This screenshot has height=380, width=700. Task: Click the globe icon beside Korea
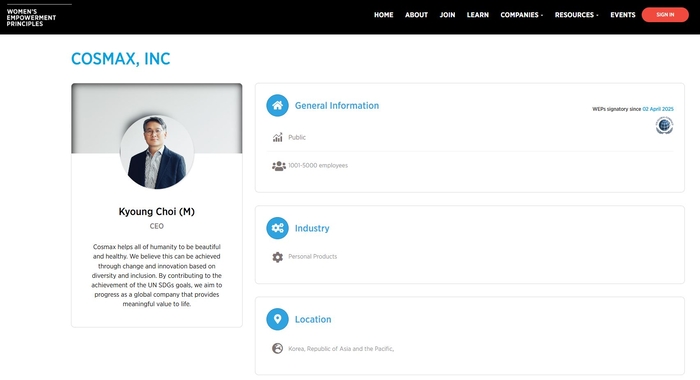click(x=278, y=348)
